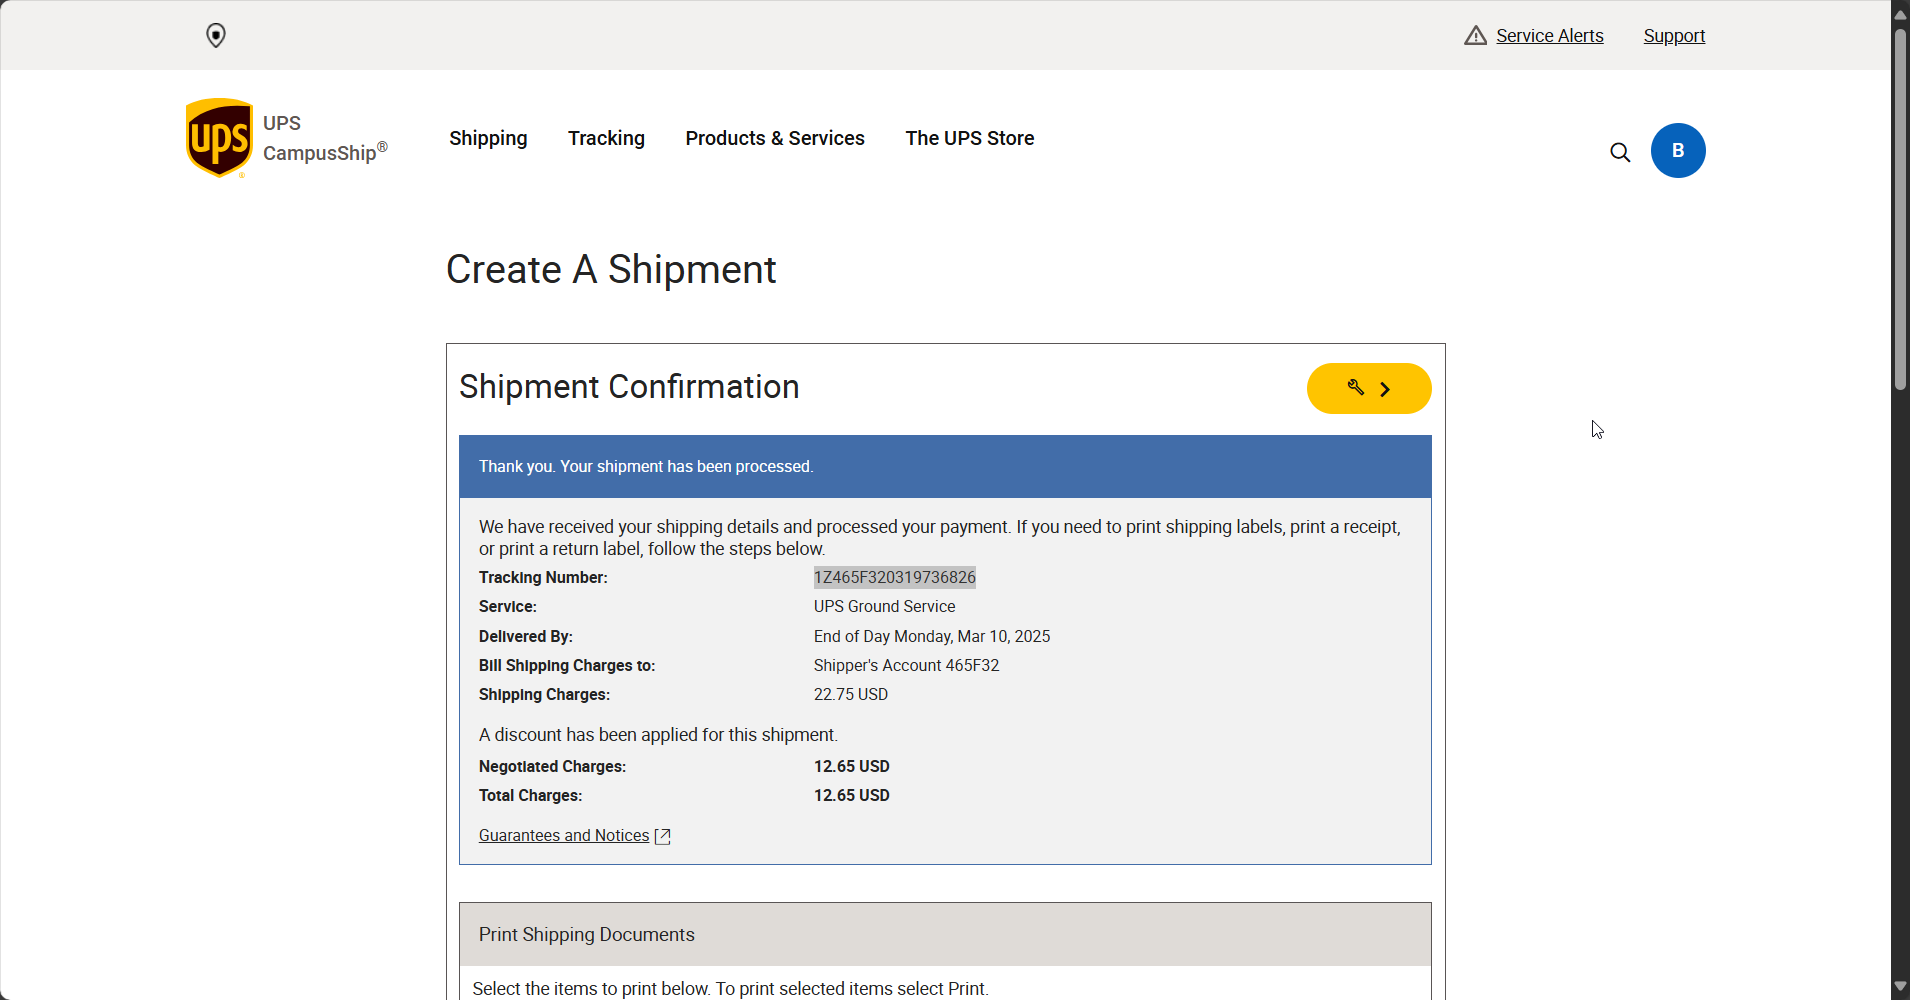Image resolution: width=1910 pixels, height=1000 pixels.
Task: Open the Support link
Action: tap(1674, 36)
